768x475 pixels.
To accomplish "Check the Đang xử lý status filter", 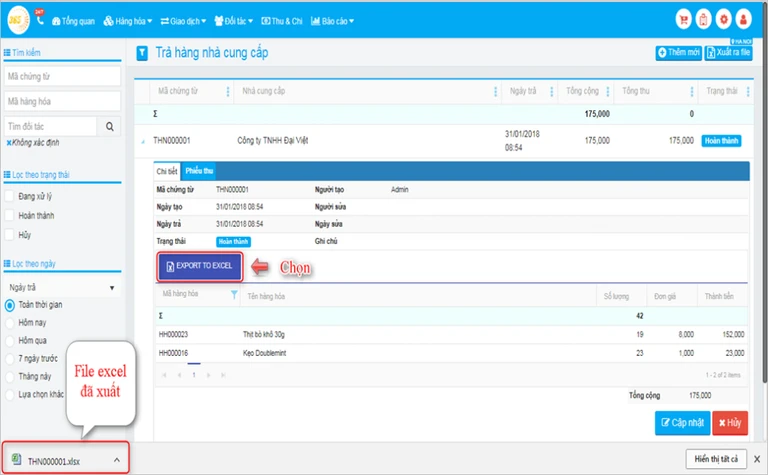I will (x=9, y=196).
